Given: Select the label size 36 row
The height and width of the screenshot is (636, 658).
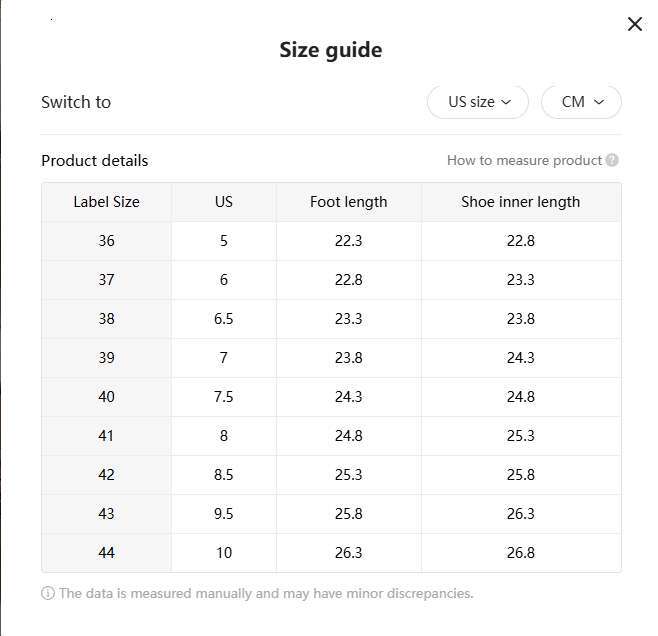Looking at the screenshot, I should click(x=106, y=241).
